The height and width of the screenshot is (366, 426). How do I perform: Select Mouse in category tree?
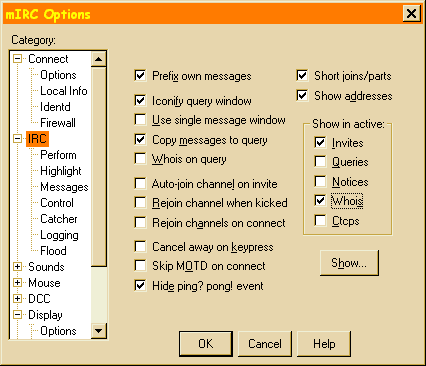[x=44, y=283]
